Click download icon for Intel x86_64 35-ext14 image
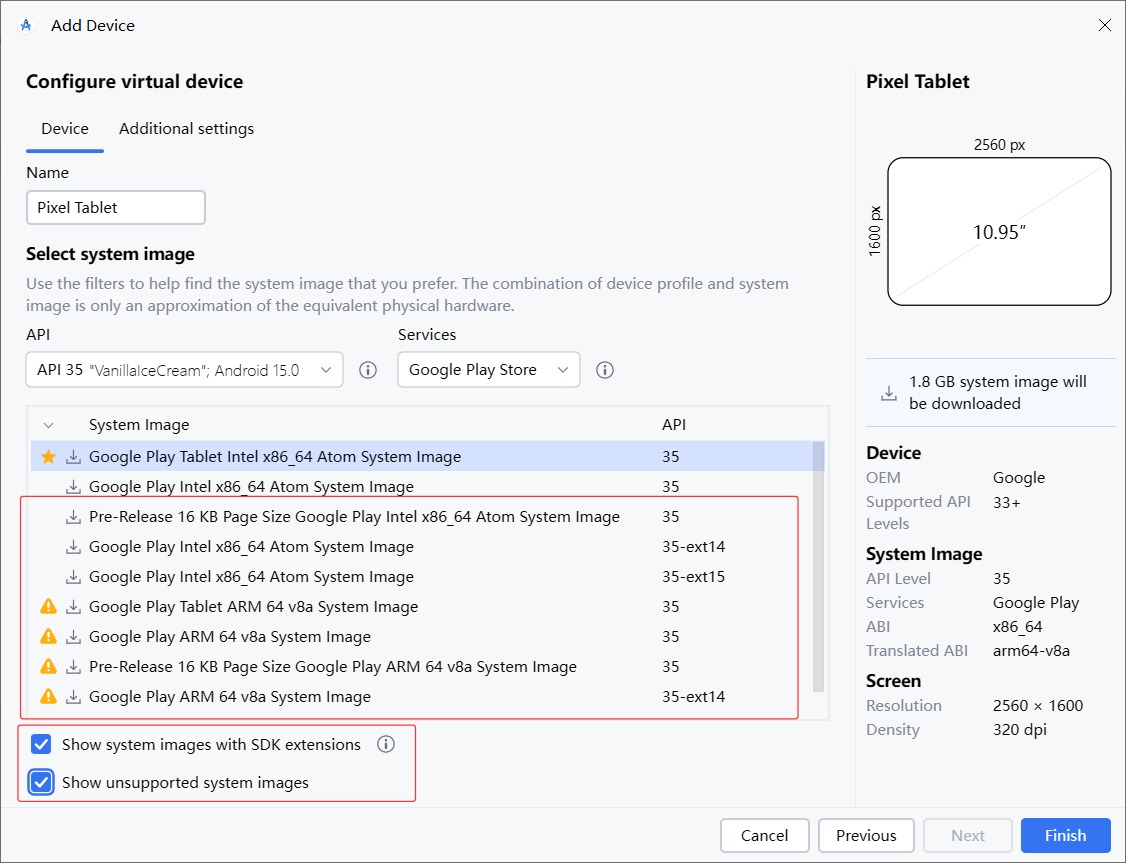 73,547
